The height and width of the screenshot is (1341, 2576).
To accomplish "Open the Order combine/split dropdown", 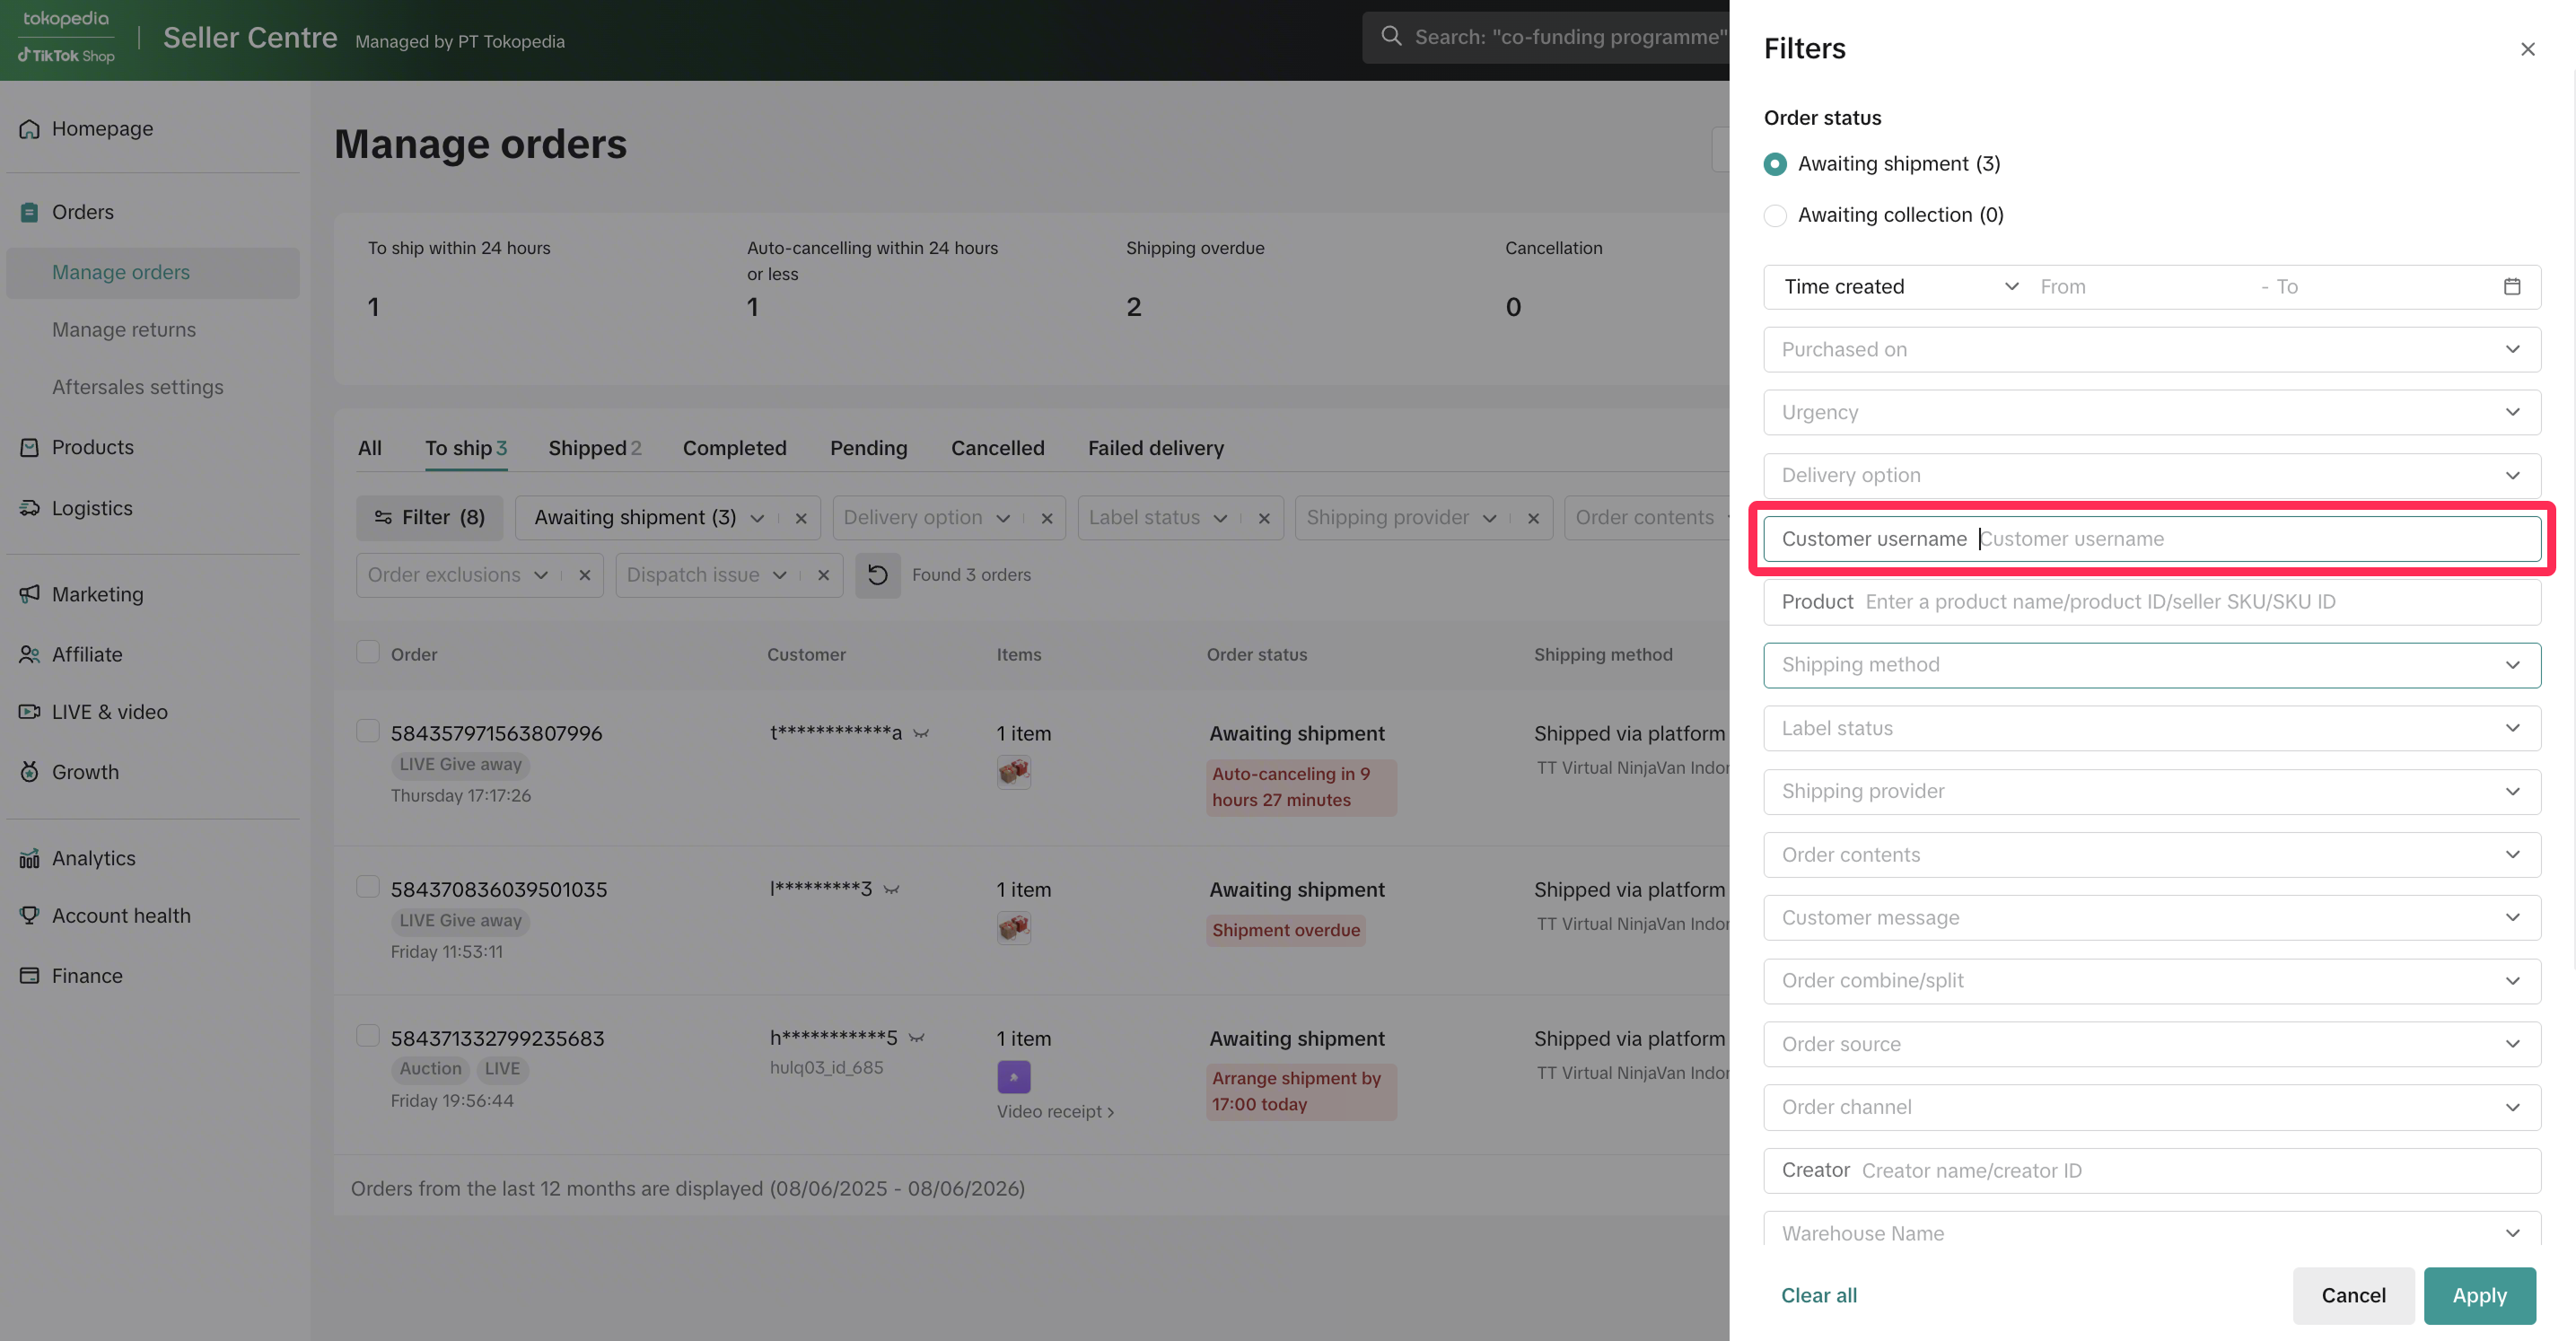I will click(2152, 981).
